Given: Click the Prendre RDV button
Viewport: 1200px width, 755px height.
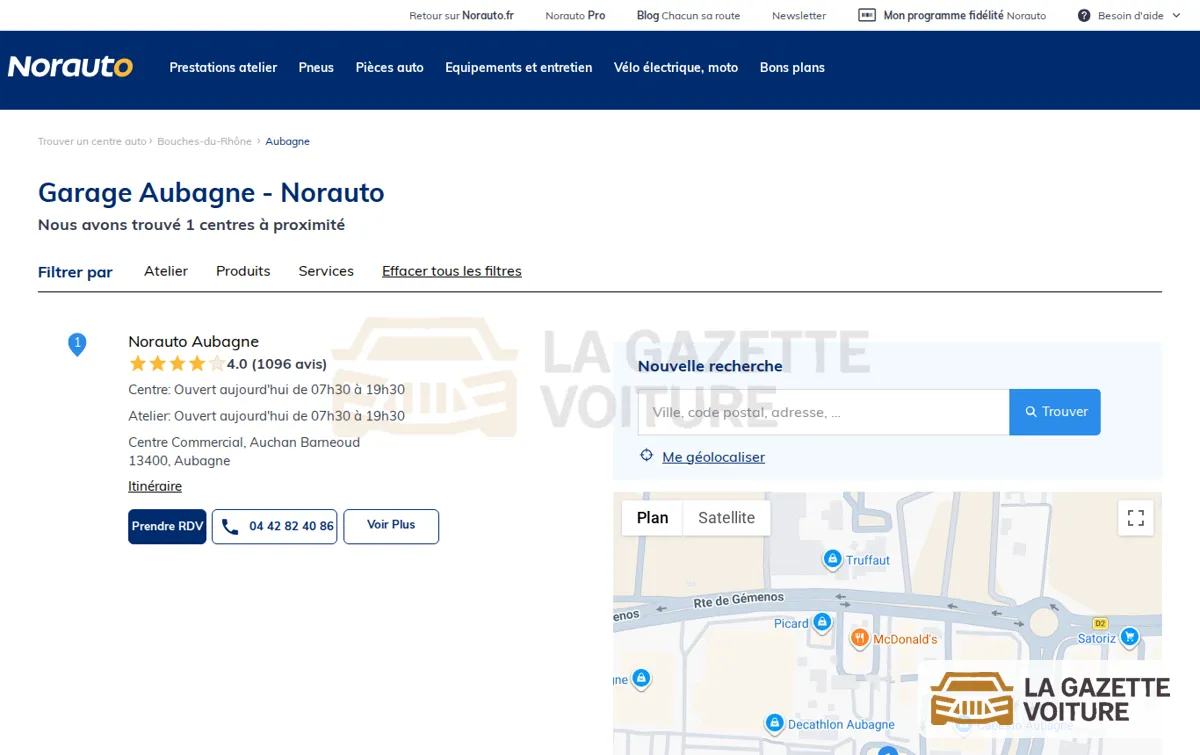Looking at the screenshot, I should click(x=167, y=526).
